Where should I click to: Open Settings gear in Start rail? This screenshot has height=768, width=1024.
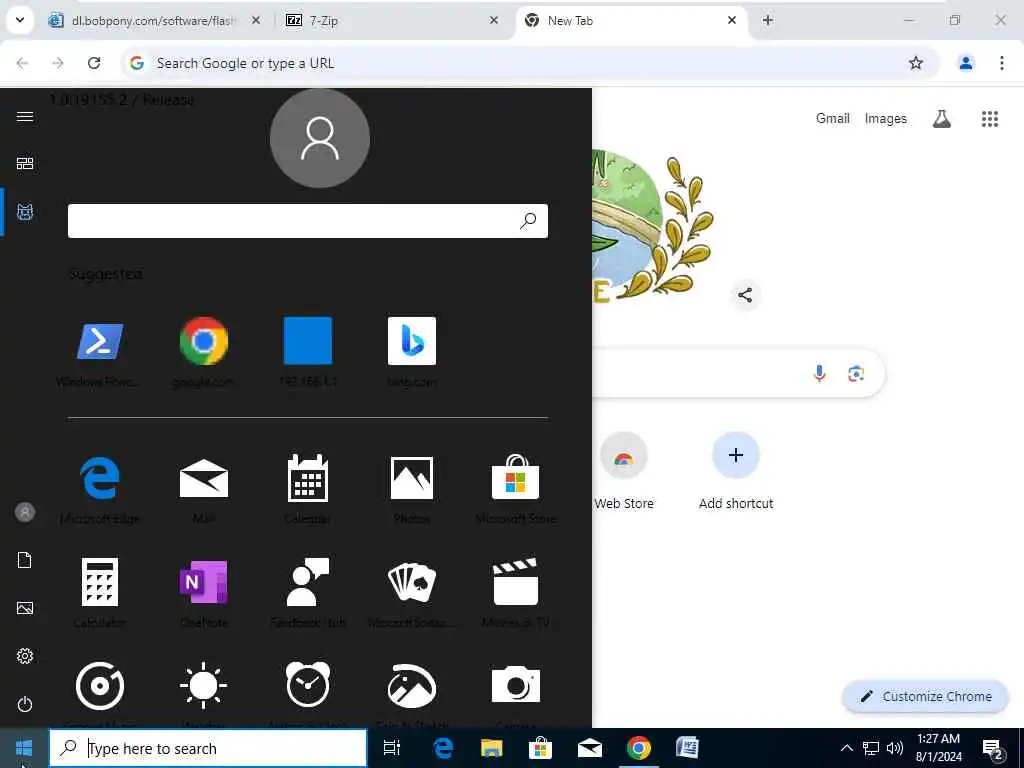(25, 656)
